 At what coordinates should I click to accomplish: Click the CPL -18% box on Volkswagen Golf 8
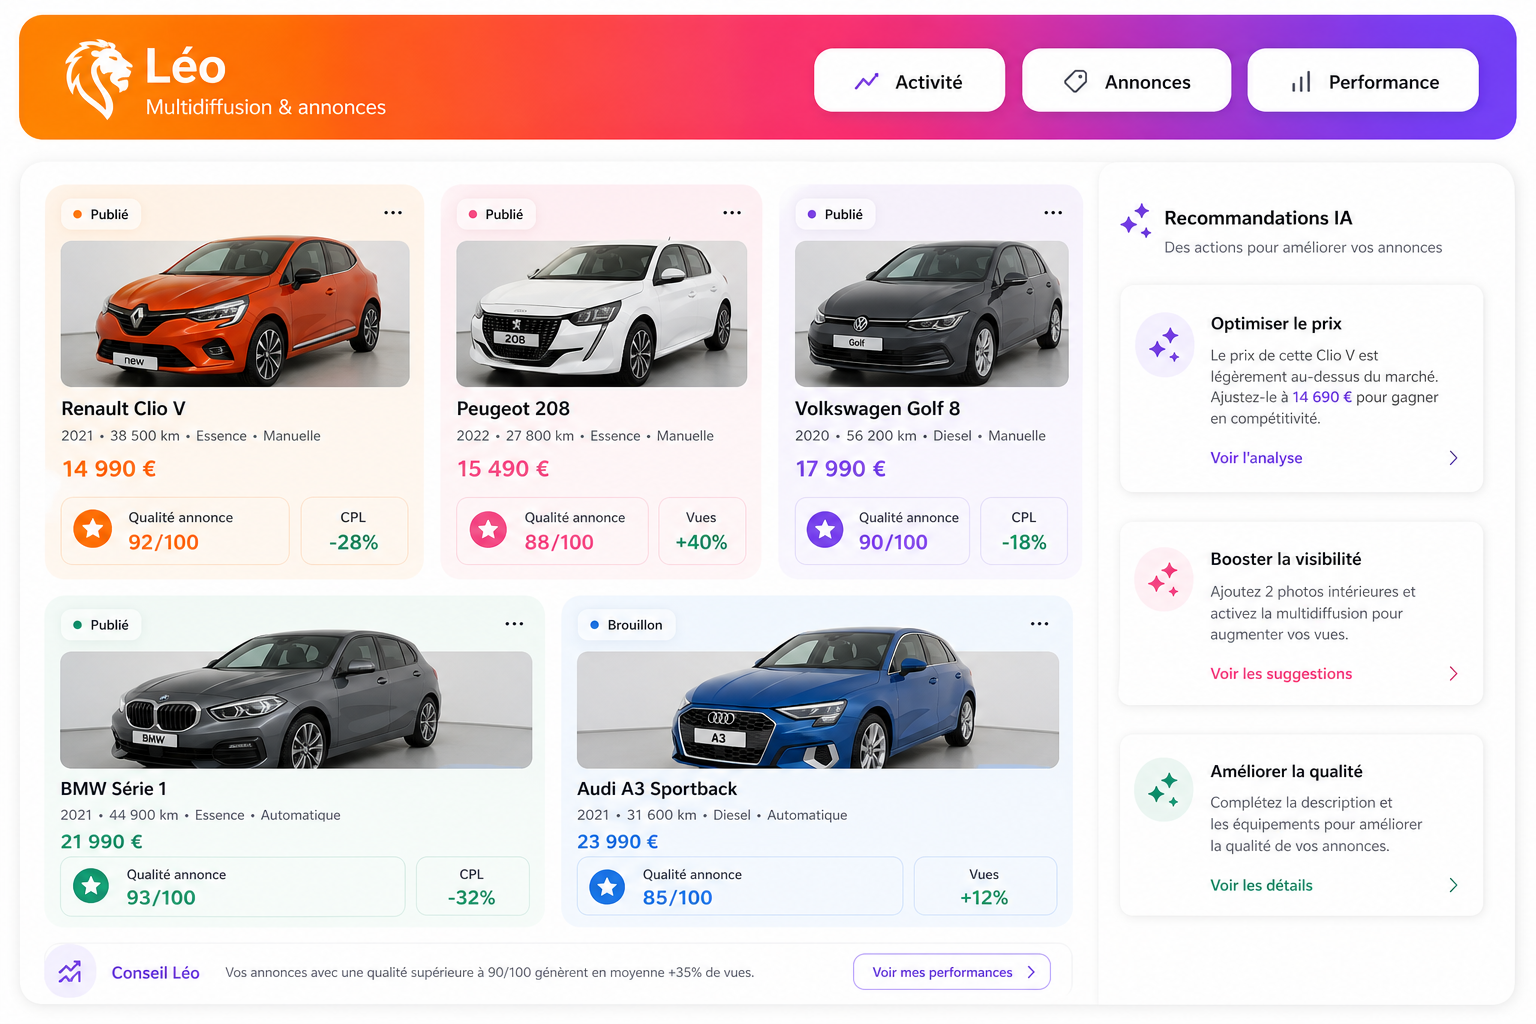[1024, 531]
